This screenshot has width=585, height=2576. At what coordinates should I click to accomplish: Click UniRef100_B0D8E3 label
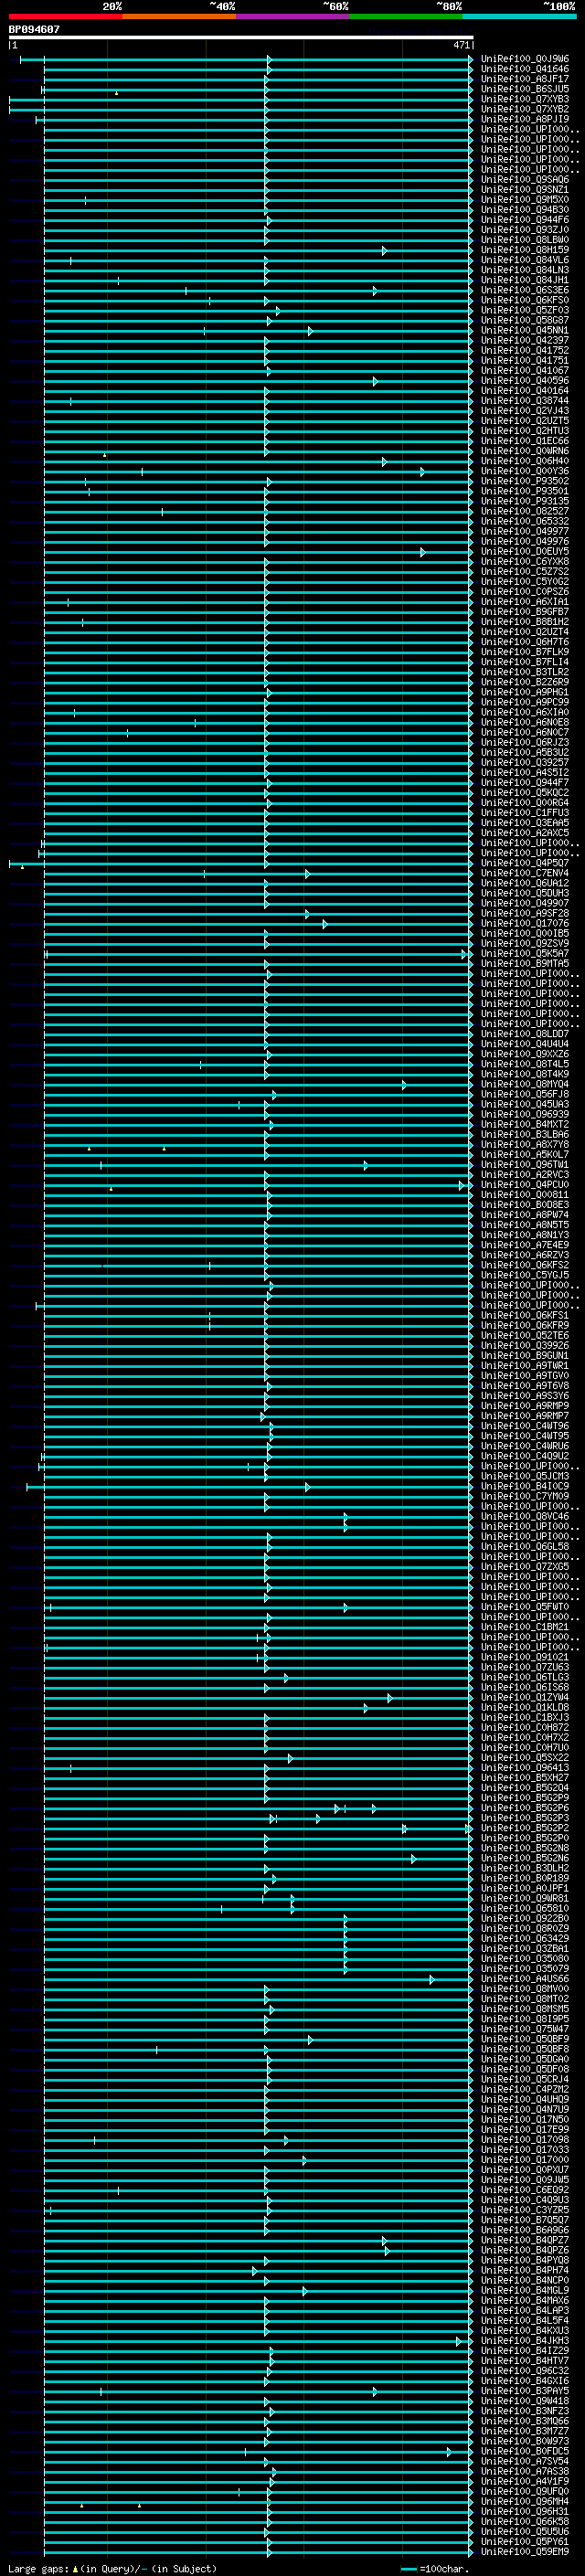pyautogui.click(x=525, y=1205)
